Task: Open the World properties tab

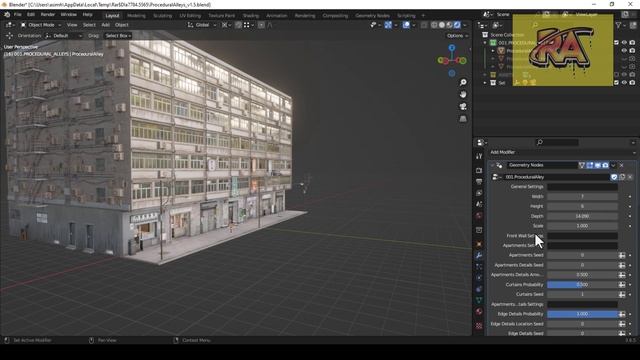Action: click(479, 216)
